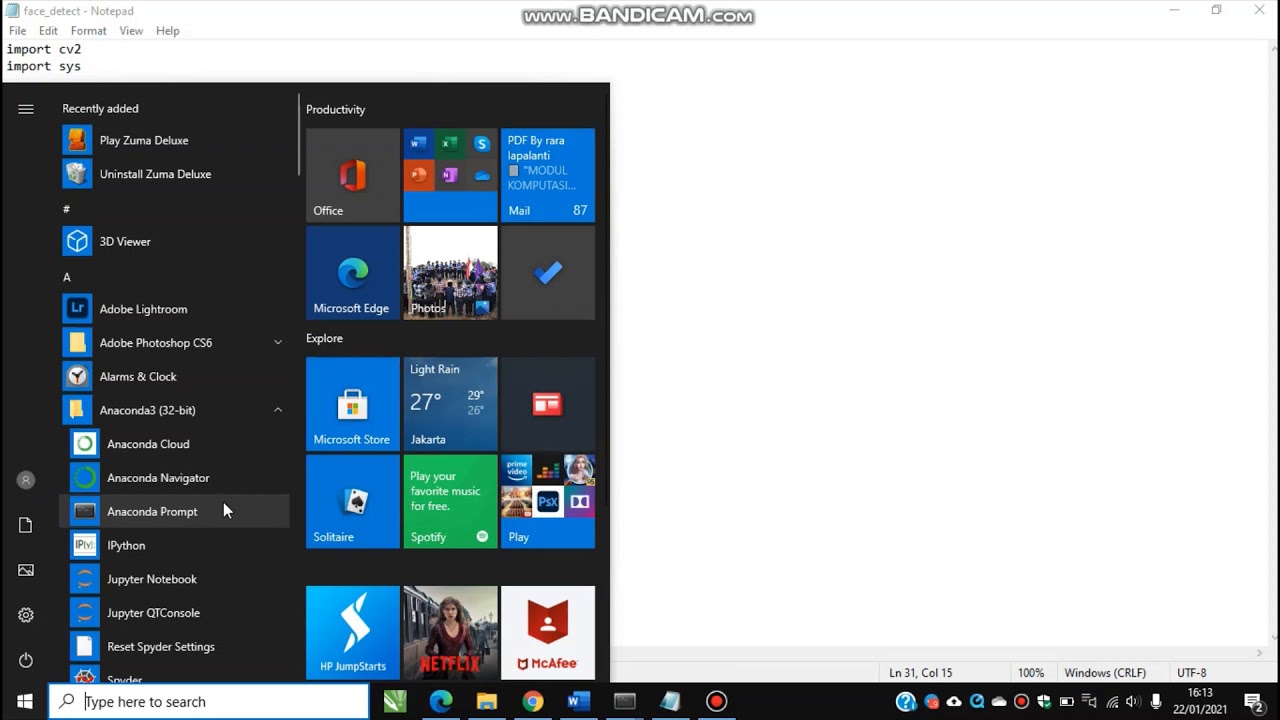The height and width of the screenshot is (720, 1280).
Task: Open Notepad Format menu
Action: point(88,31)
